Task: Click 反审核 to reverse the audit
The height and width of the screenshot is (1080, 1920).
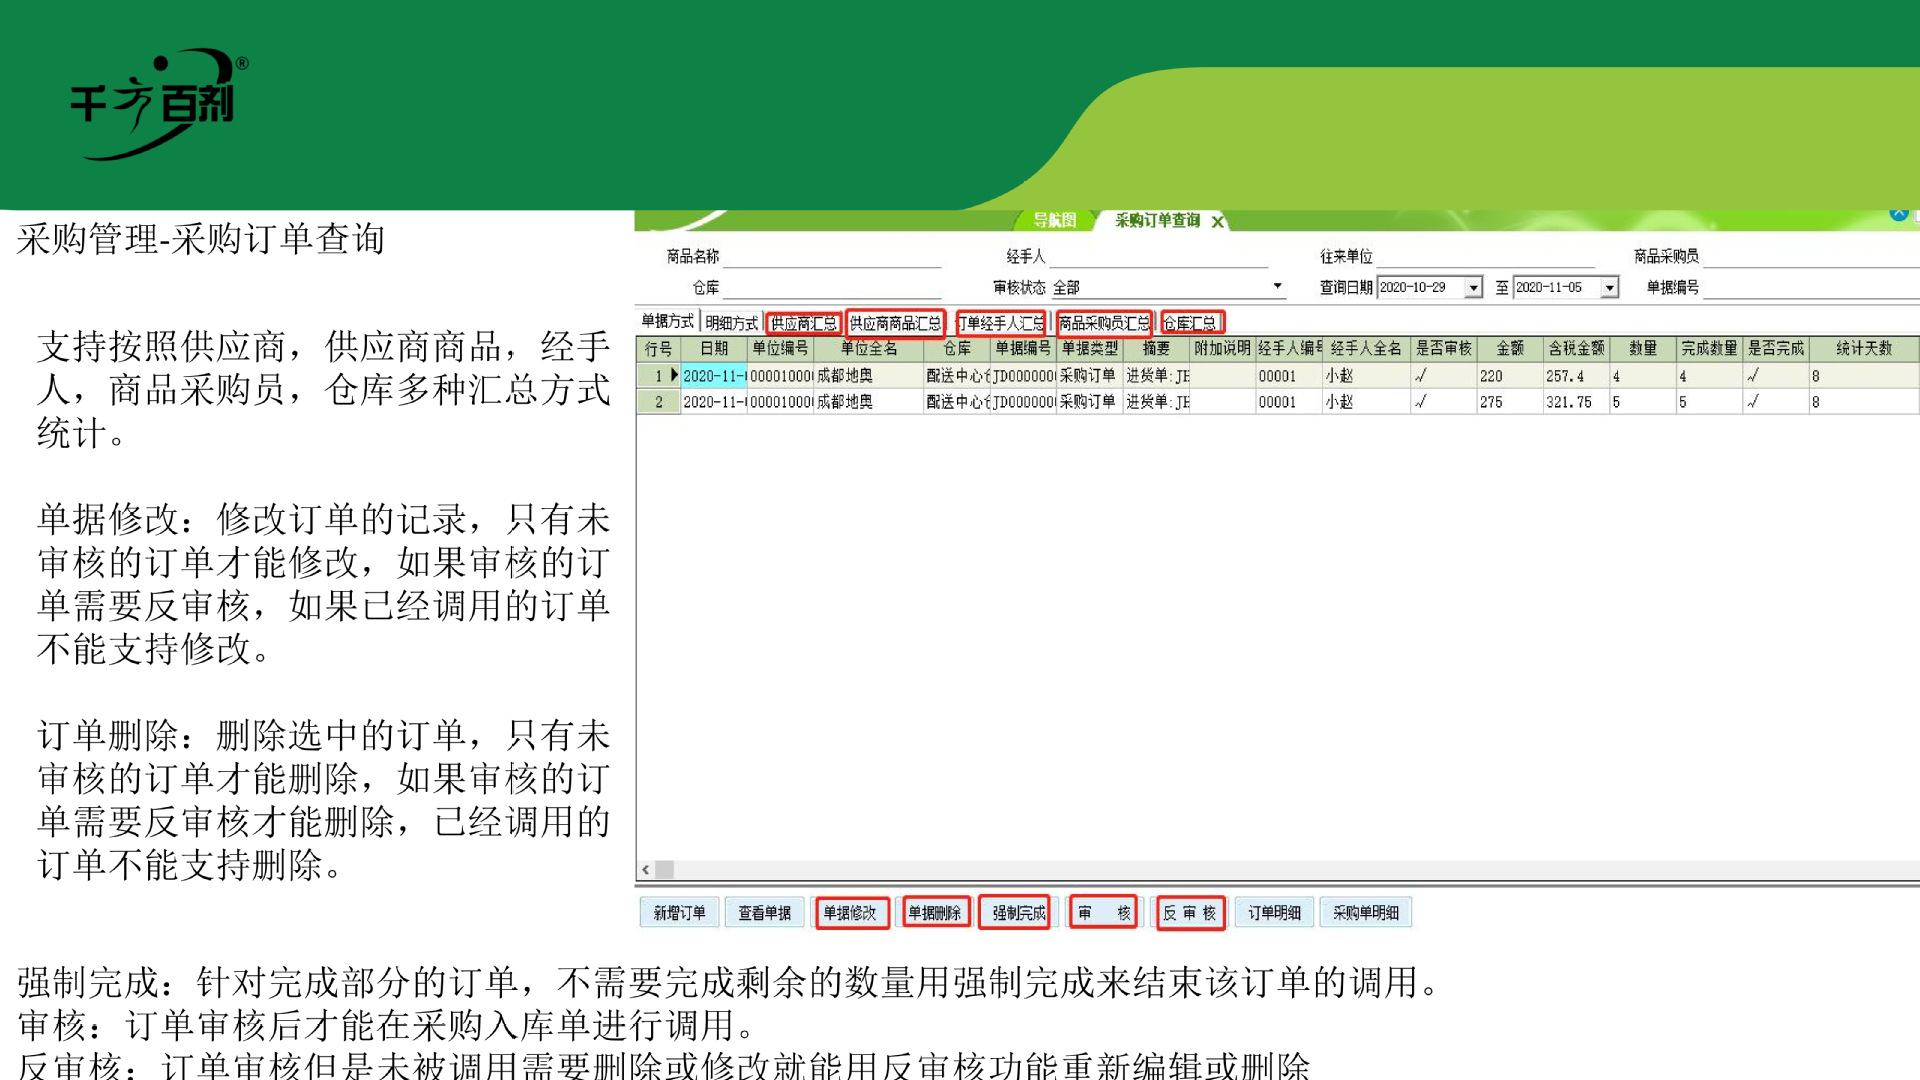Action: coord(1190,912)
